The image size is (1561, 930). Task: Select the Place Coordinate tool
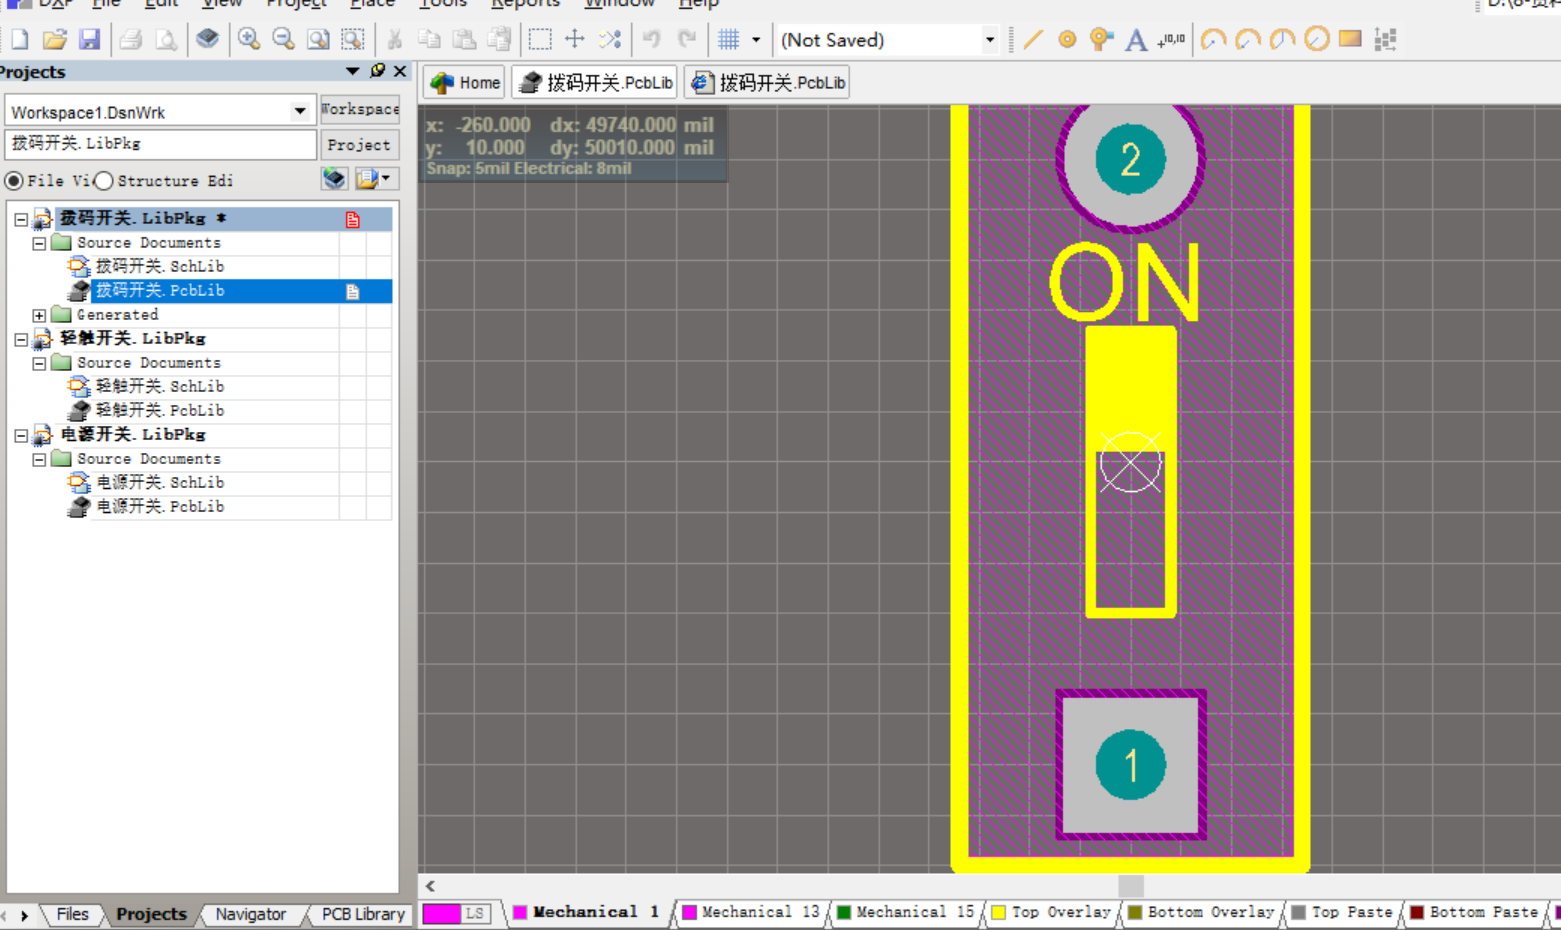[x=1171, y=40]
